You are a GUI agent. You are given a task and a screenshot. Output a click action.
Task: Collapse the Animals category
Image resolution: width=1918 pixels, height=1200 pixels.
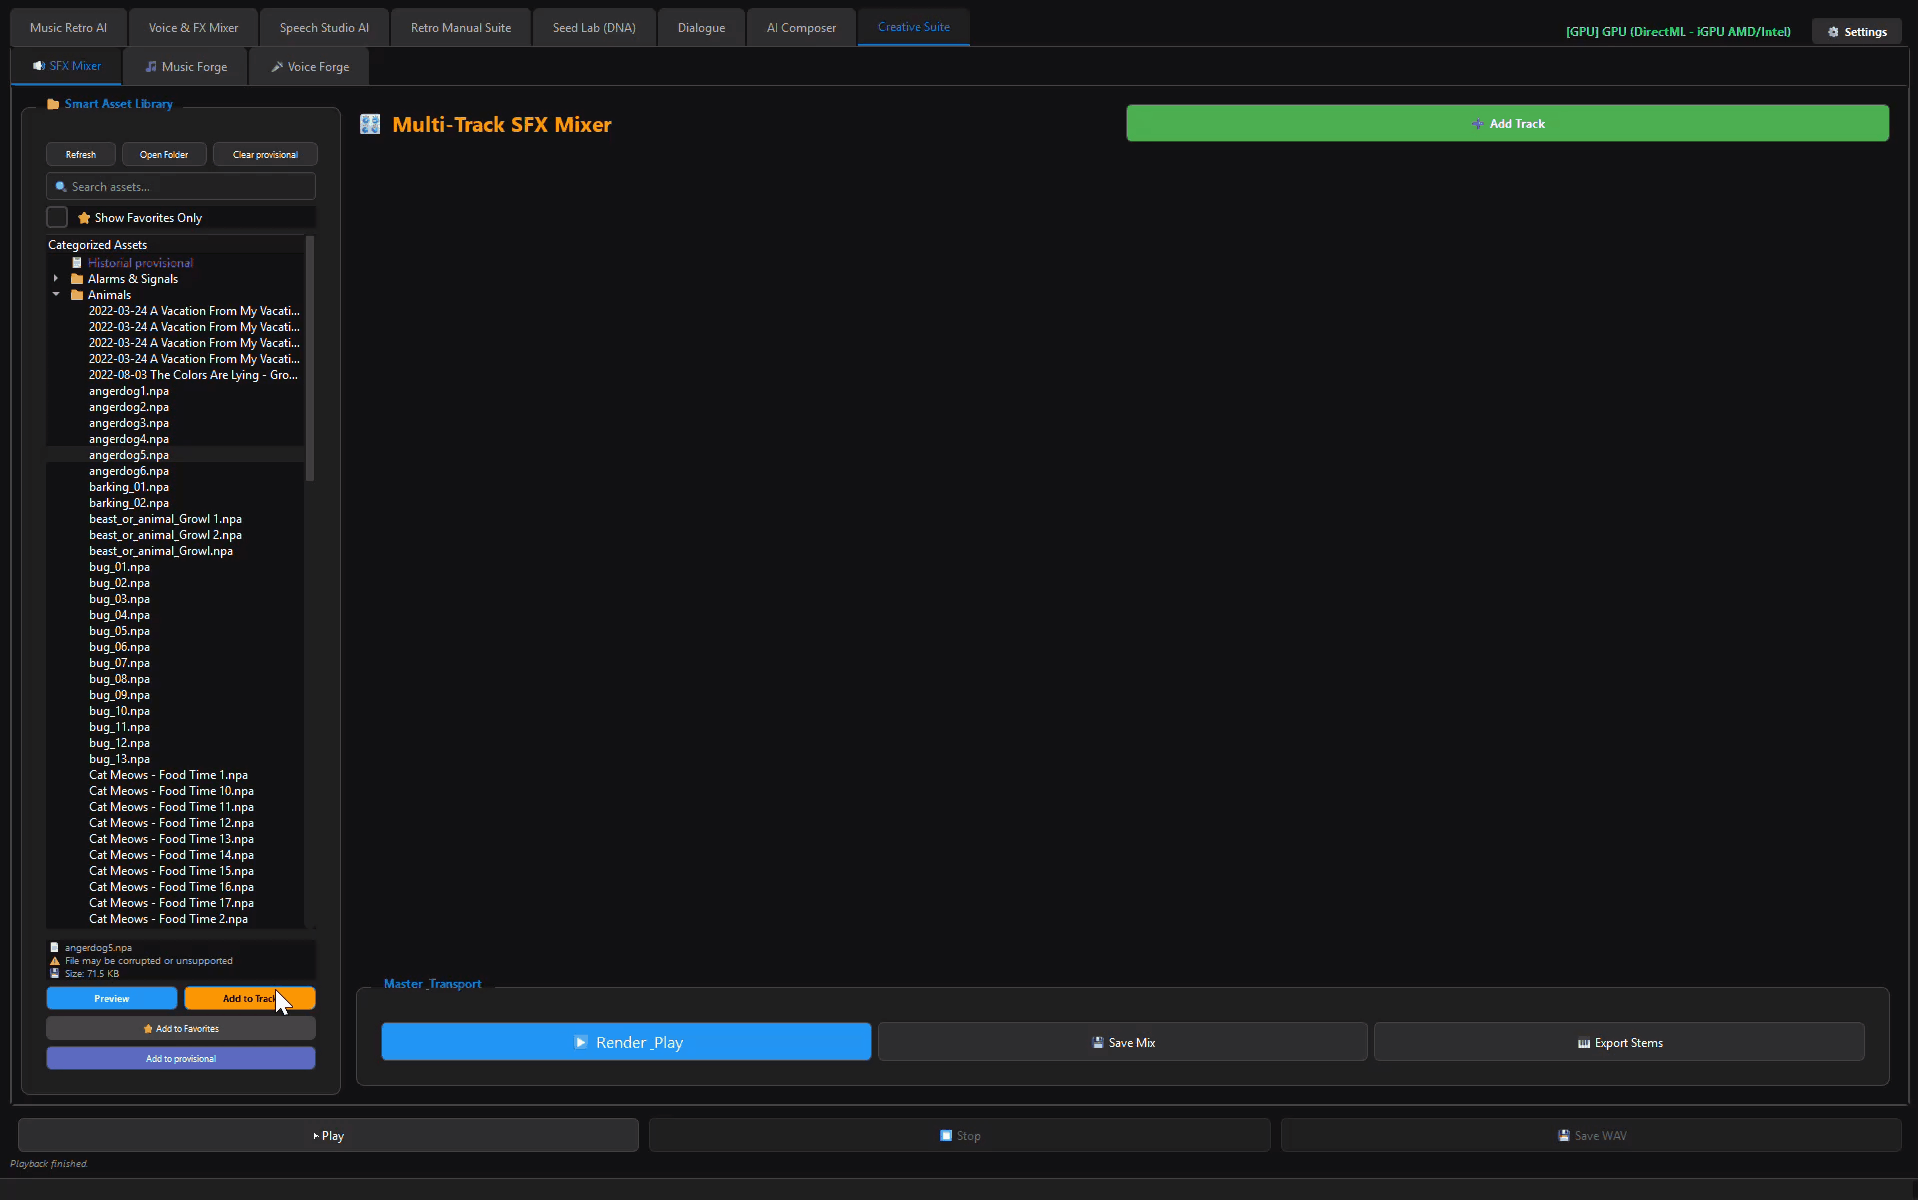[x=56, y=295]
